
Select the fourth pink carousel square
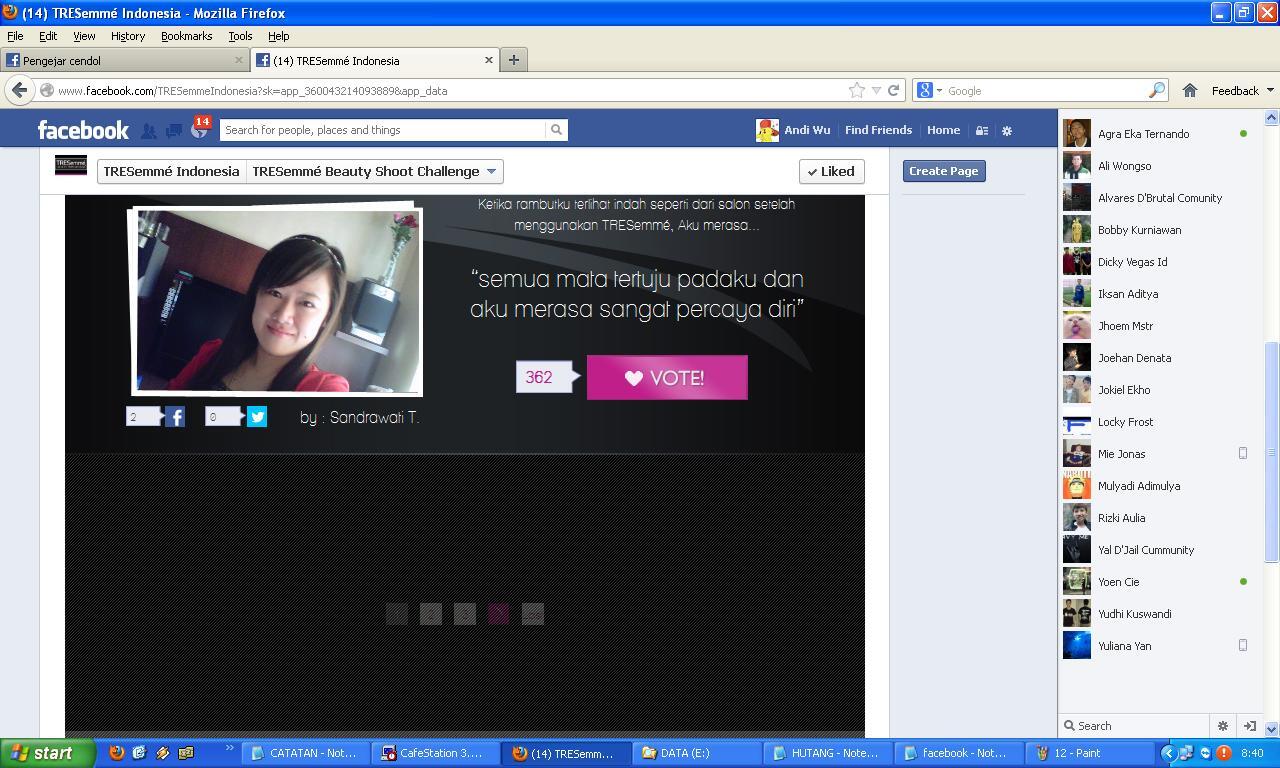point(499,614)
